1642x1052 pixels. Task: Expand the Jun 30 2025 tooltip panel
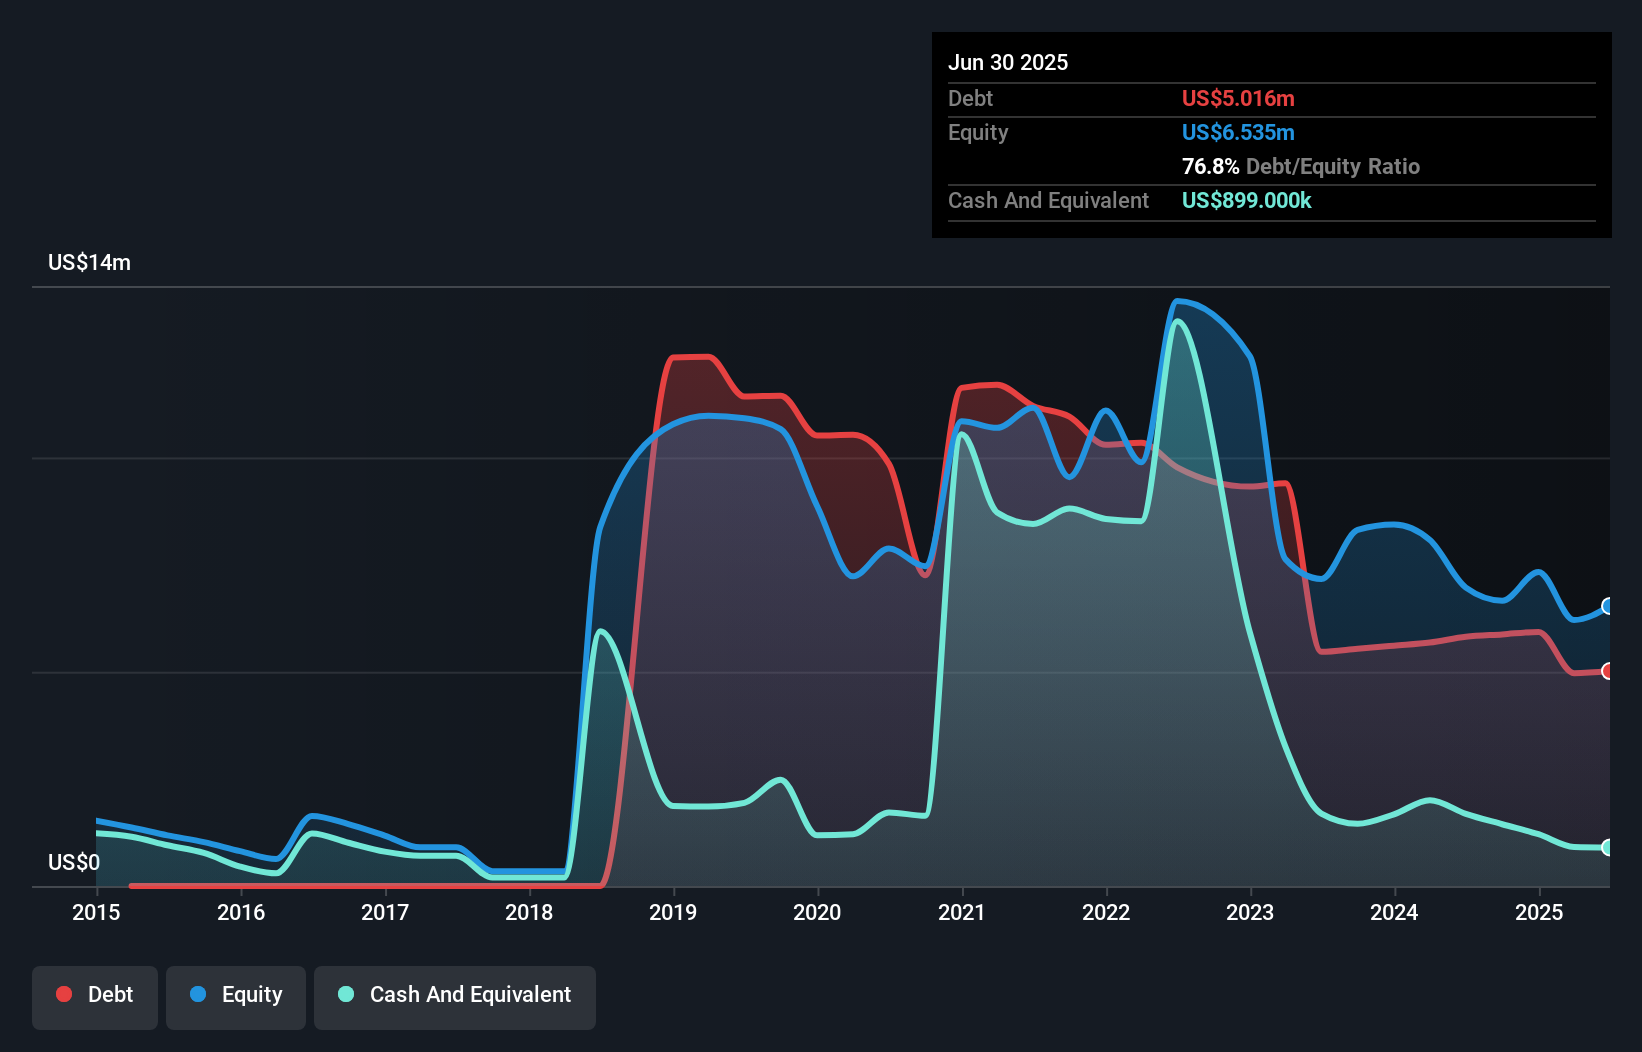pyautogui.click(x=1008, y=62)
